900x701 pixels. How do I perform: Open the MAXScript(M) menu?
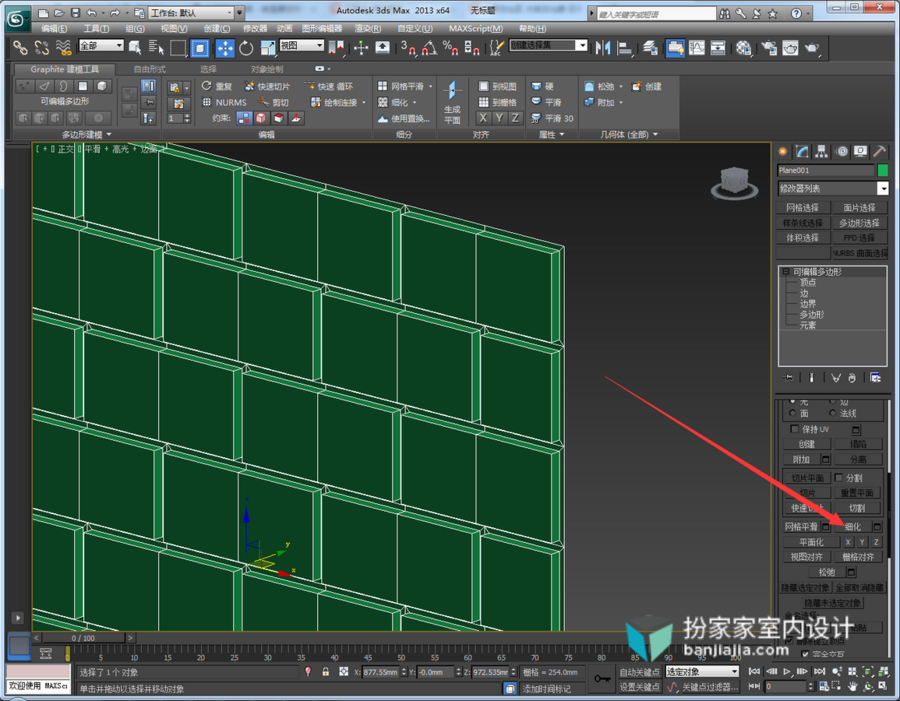pos(476,28)
